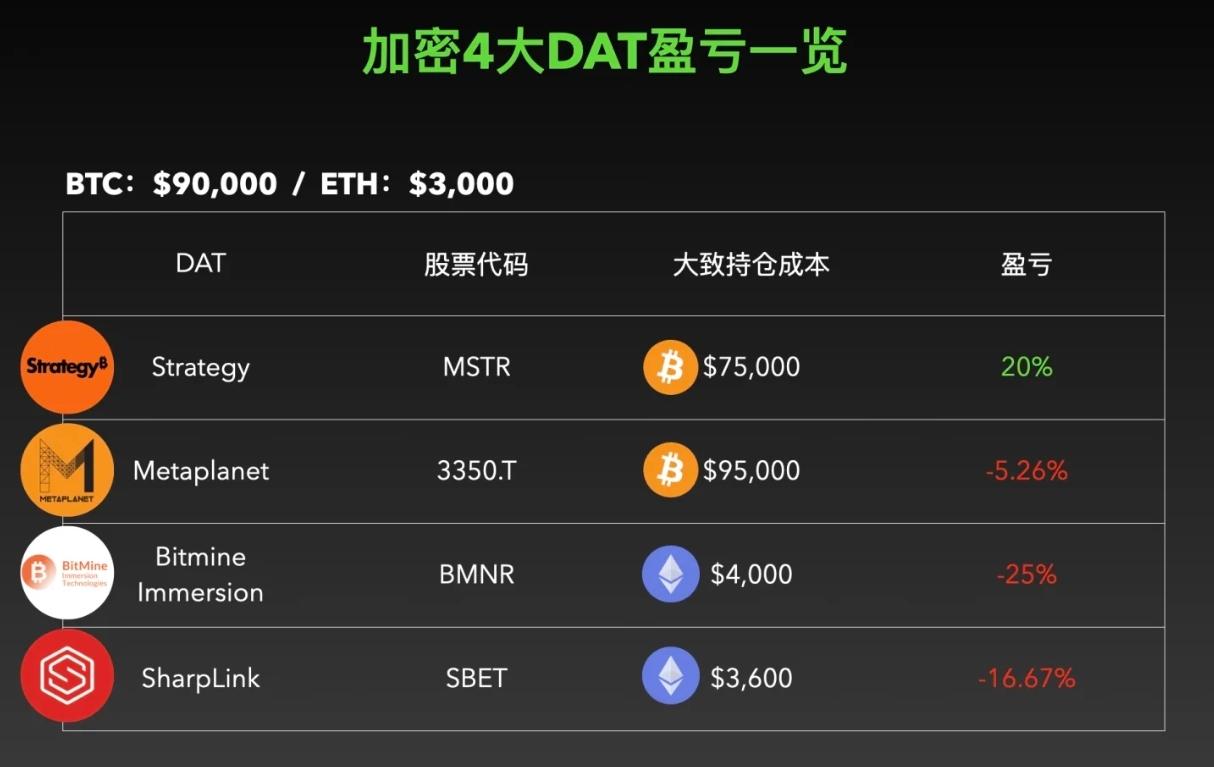Click the BitMine Immersion logo icon
The width and height of the screenshot is (1214, 767).
pyautogui.click(x=67, y=573)
